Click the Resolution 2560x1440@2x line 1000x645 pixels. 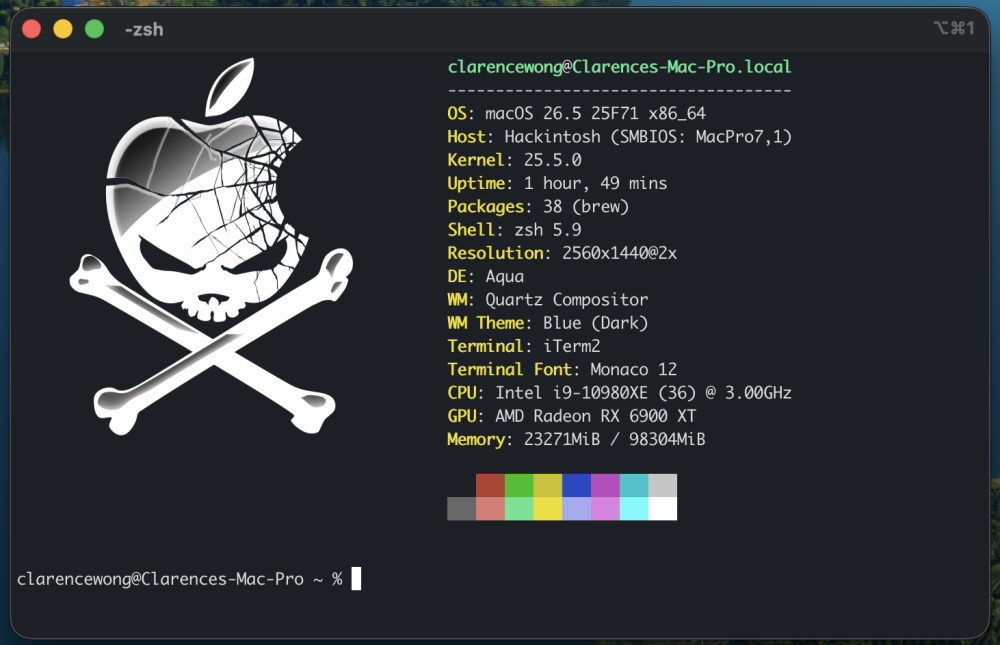pyautogui.click(x=562, y=253)
